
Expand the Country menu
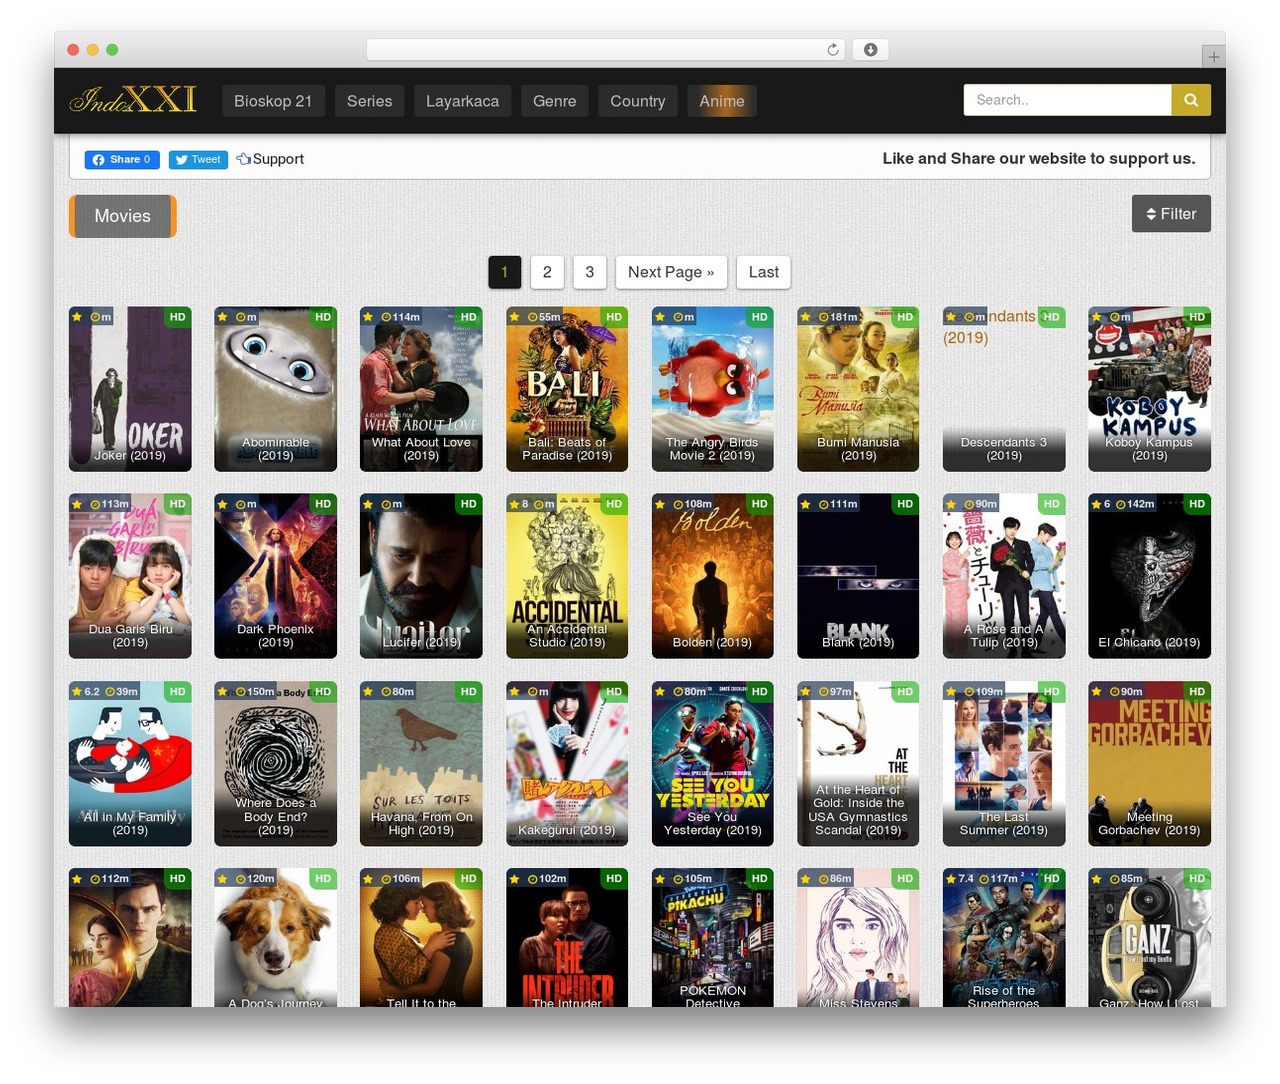pyautogui.click(x=638, y=101)
